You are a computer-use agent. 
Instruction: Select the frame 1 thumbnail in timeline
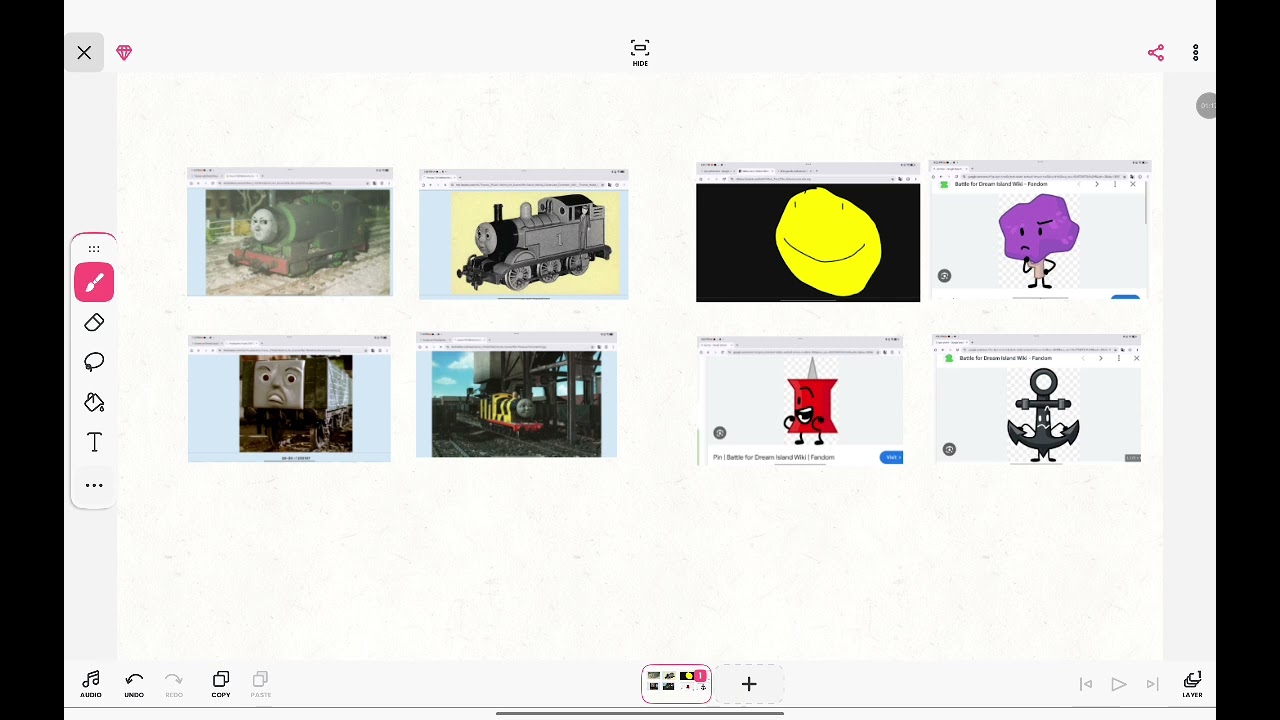coord(676,684)
